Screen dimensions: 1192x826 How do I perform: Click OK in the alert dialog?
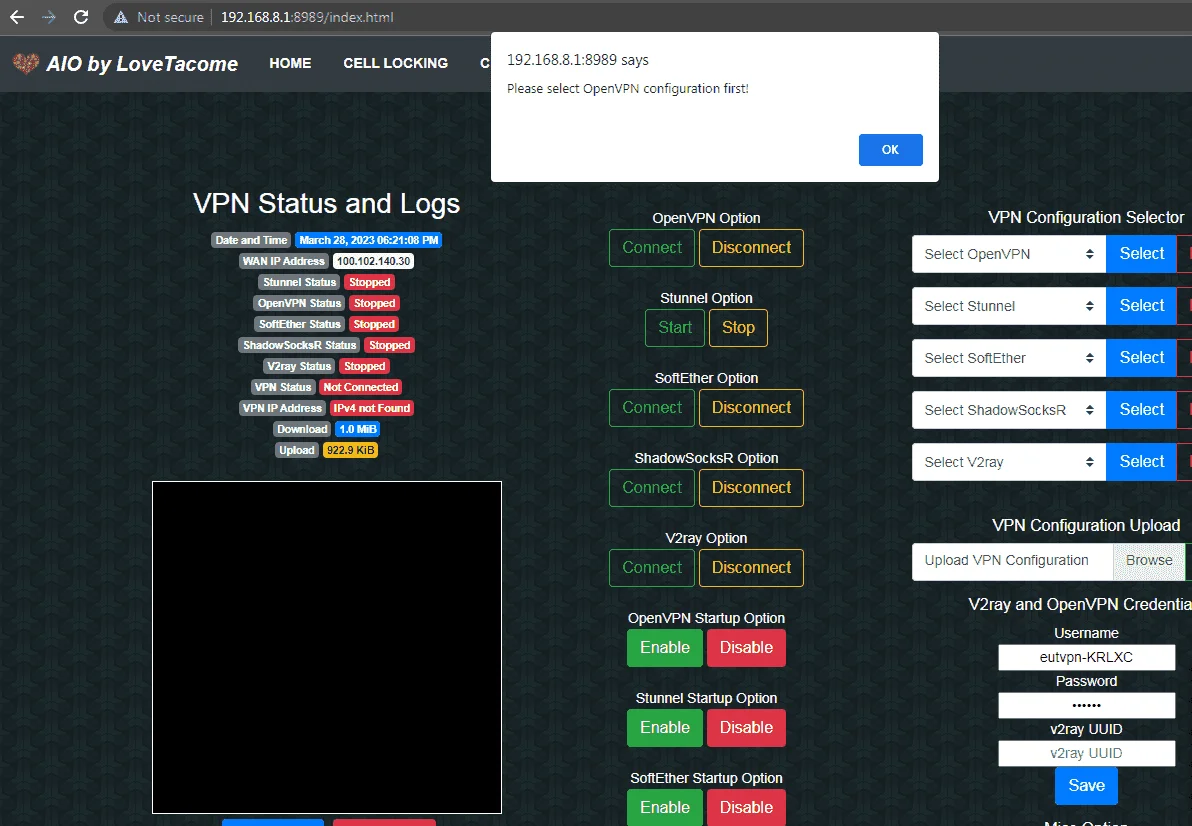890,150
